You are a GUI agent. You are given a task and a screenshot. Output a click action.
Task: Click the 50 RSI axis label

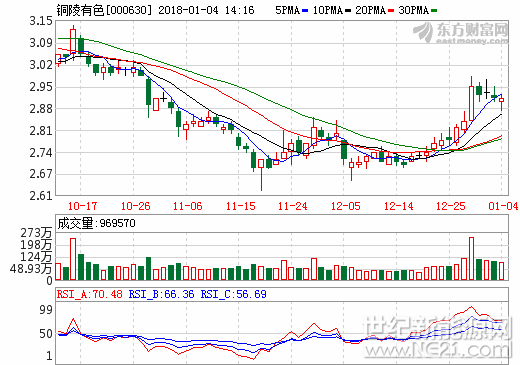(46, 334)
